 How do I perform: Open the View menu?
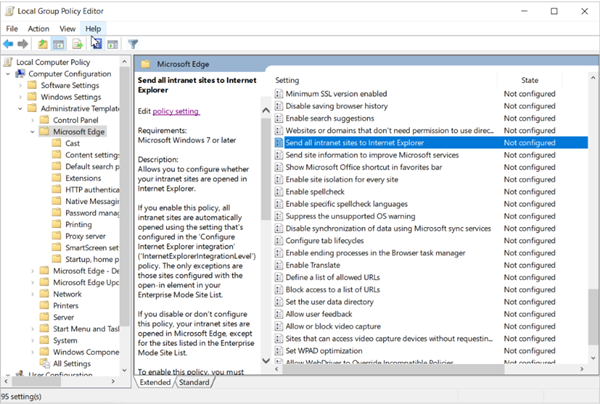pyautogui.click(x=67, y=29)
